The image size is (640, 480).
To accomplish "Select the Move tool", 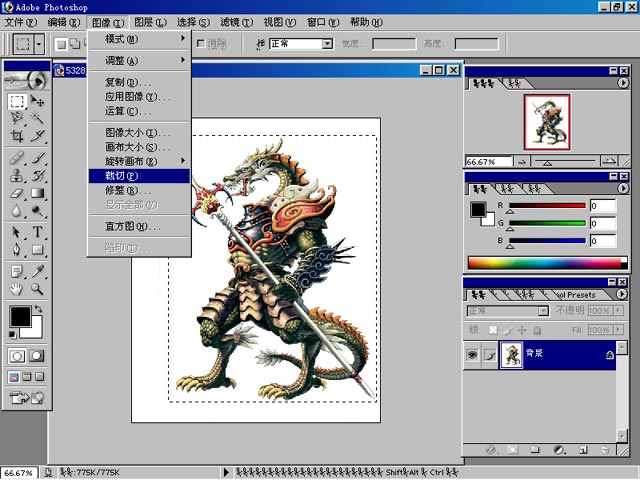I will (x=37, y=101).
